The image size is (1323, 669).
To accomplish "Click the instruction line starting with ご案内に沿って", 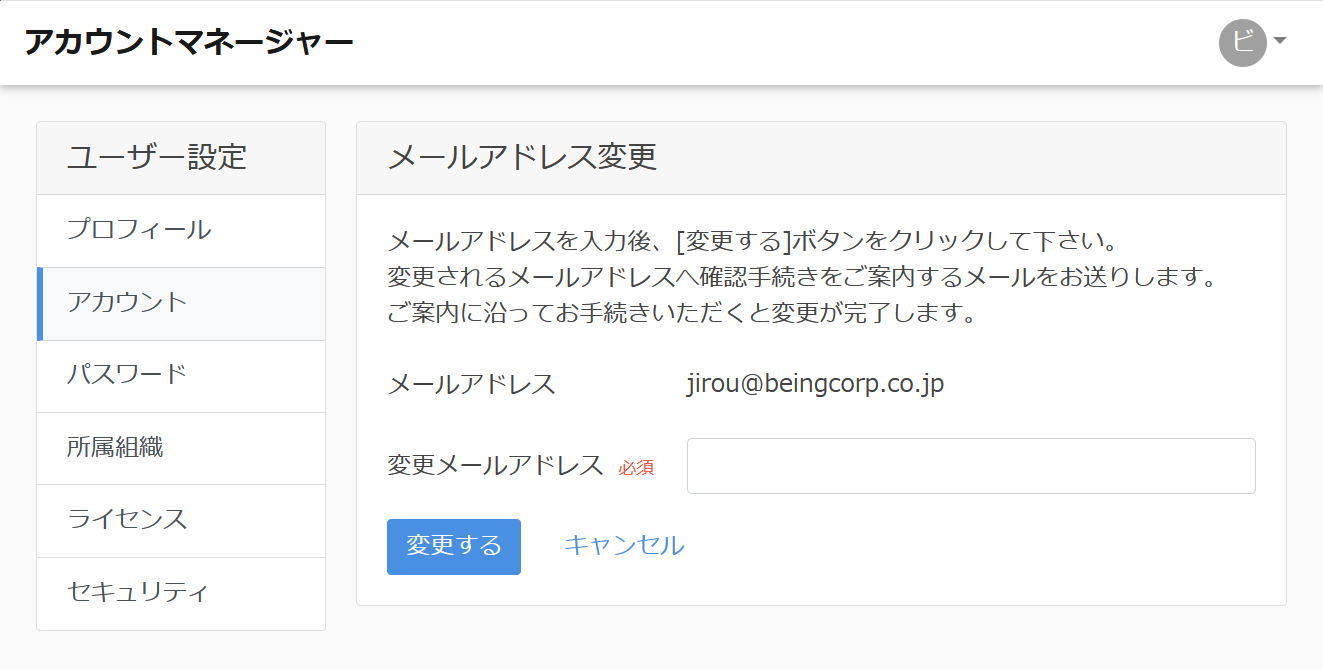I will click(680, 314).
